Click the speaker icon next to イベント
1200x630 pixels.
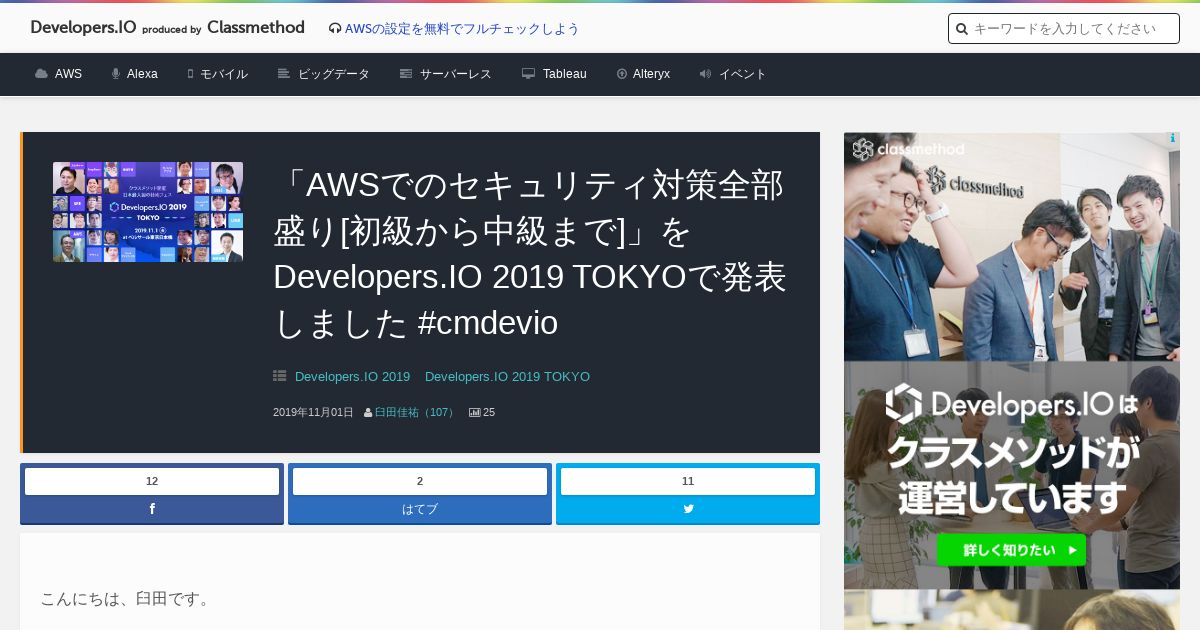705,74
